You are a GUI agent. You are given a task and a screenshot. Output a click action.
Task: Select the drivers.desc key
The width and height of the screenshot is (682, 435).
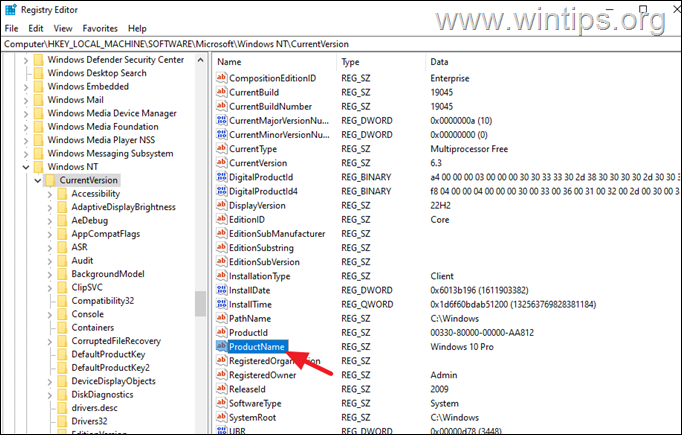94,408
